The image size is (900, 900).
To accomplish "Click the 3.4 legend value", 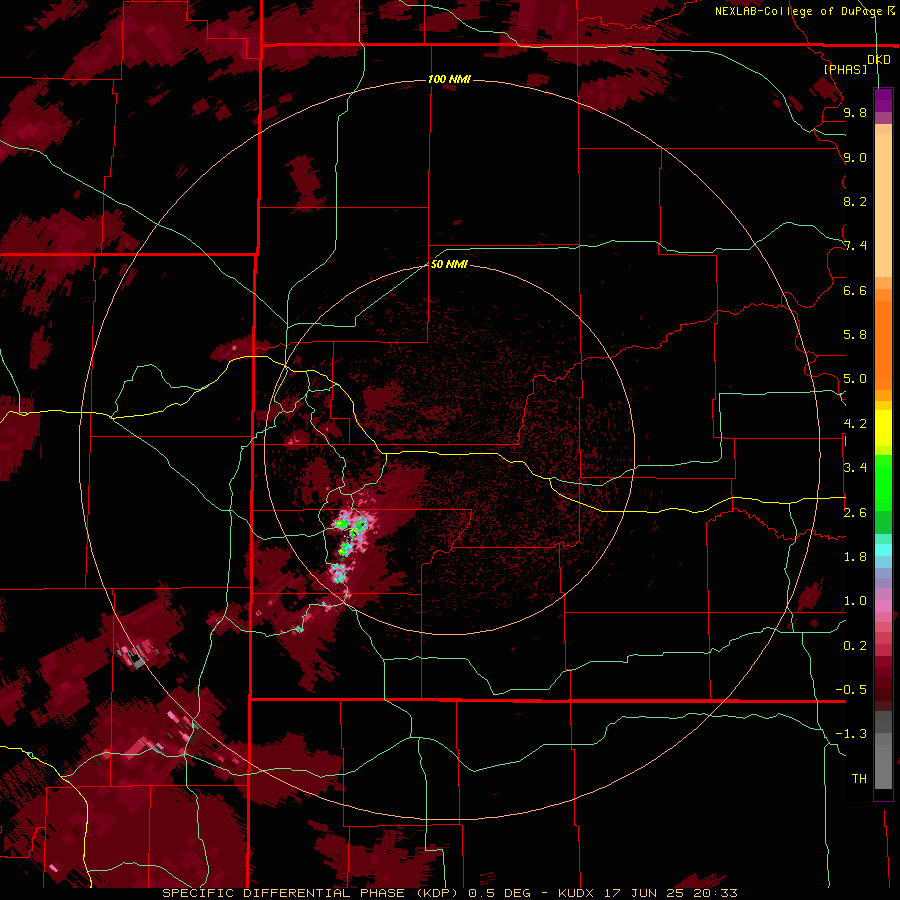I will (x=855, y=468).
